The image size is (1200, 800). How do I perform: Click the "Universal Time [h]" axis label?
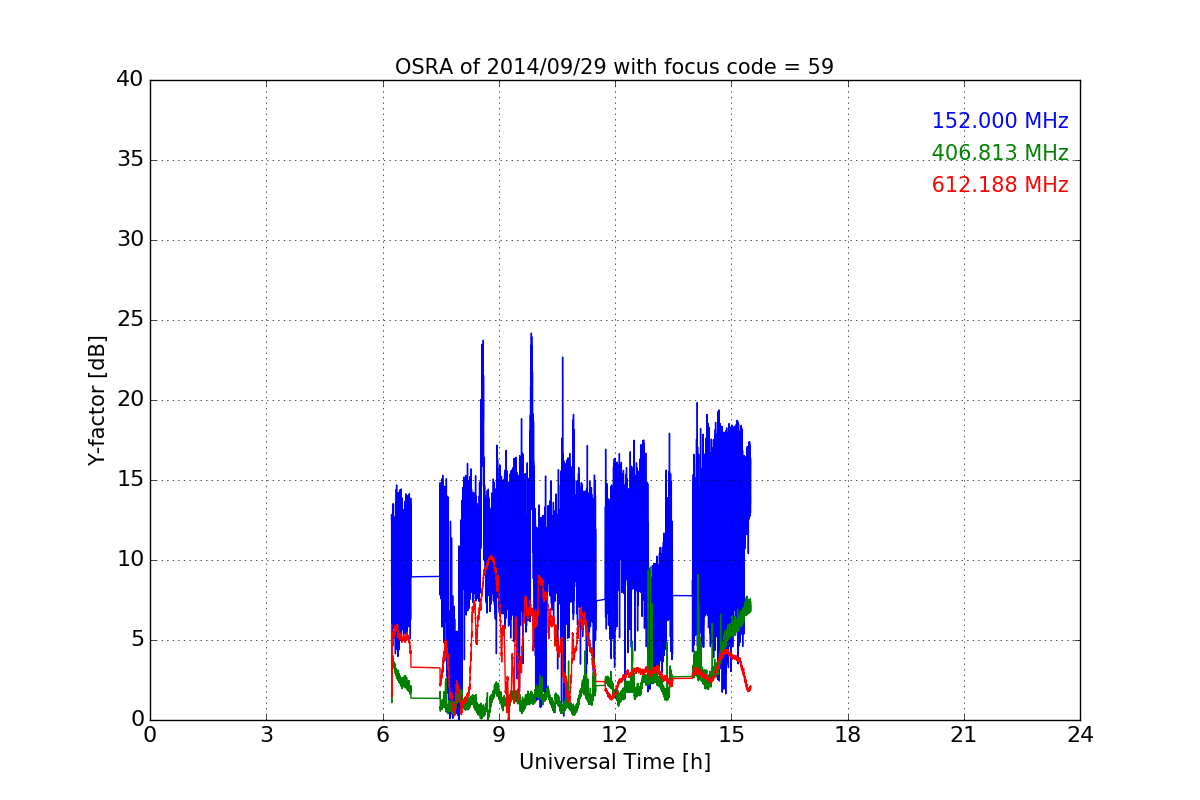[x=614, y=762]
